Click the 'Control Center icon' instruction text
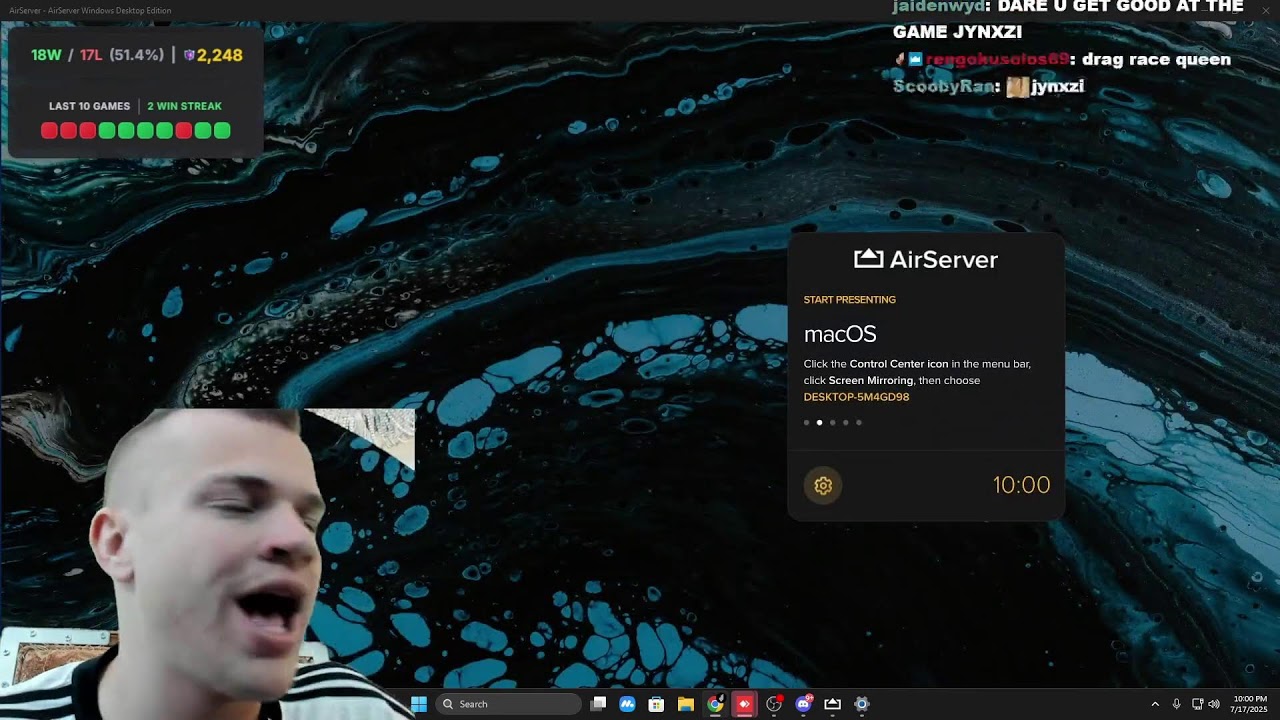 point(899,364)
